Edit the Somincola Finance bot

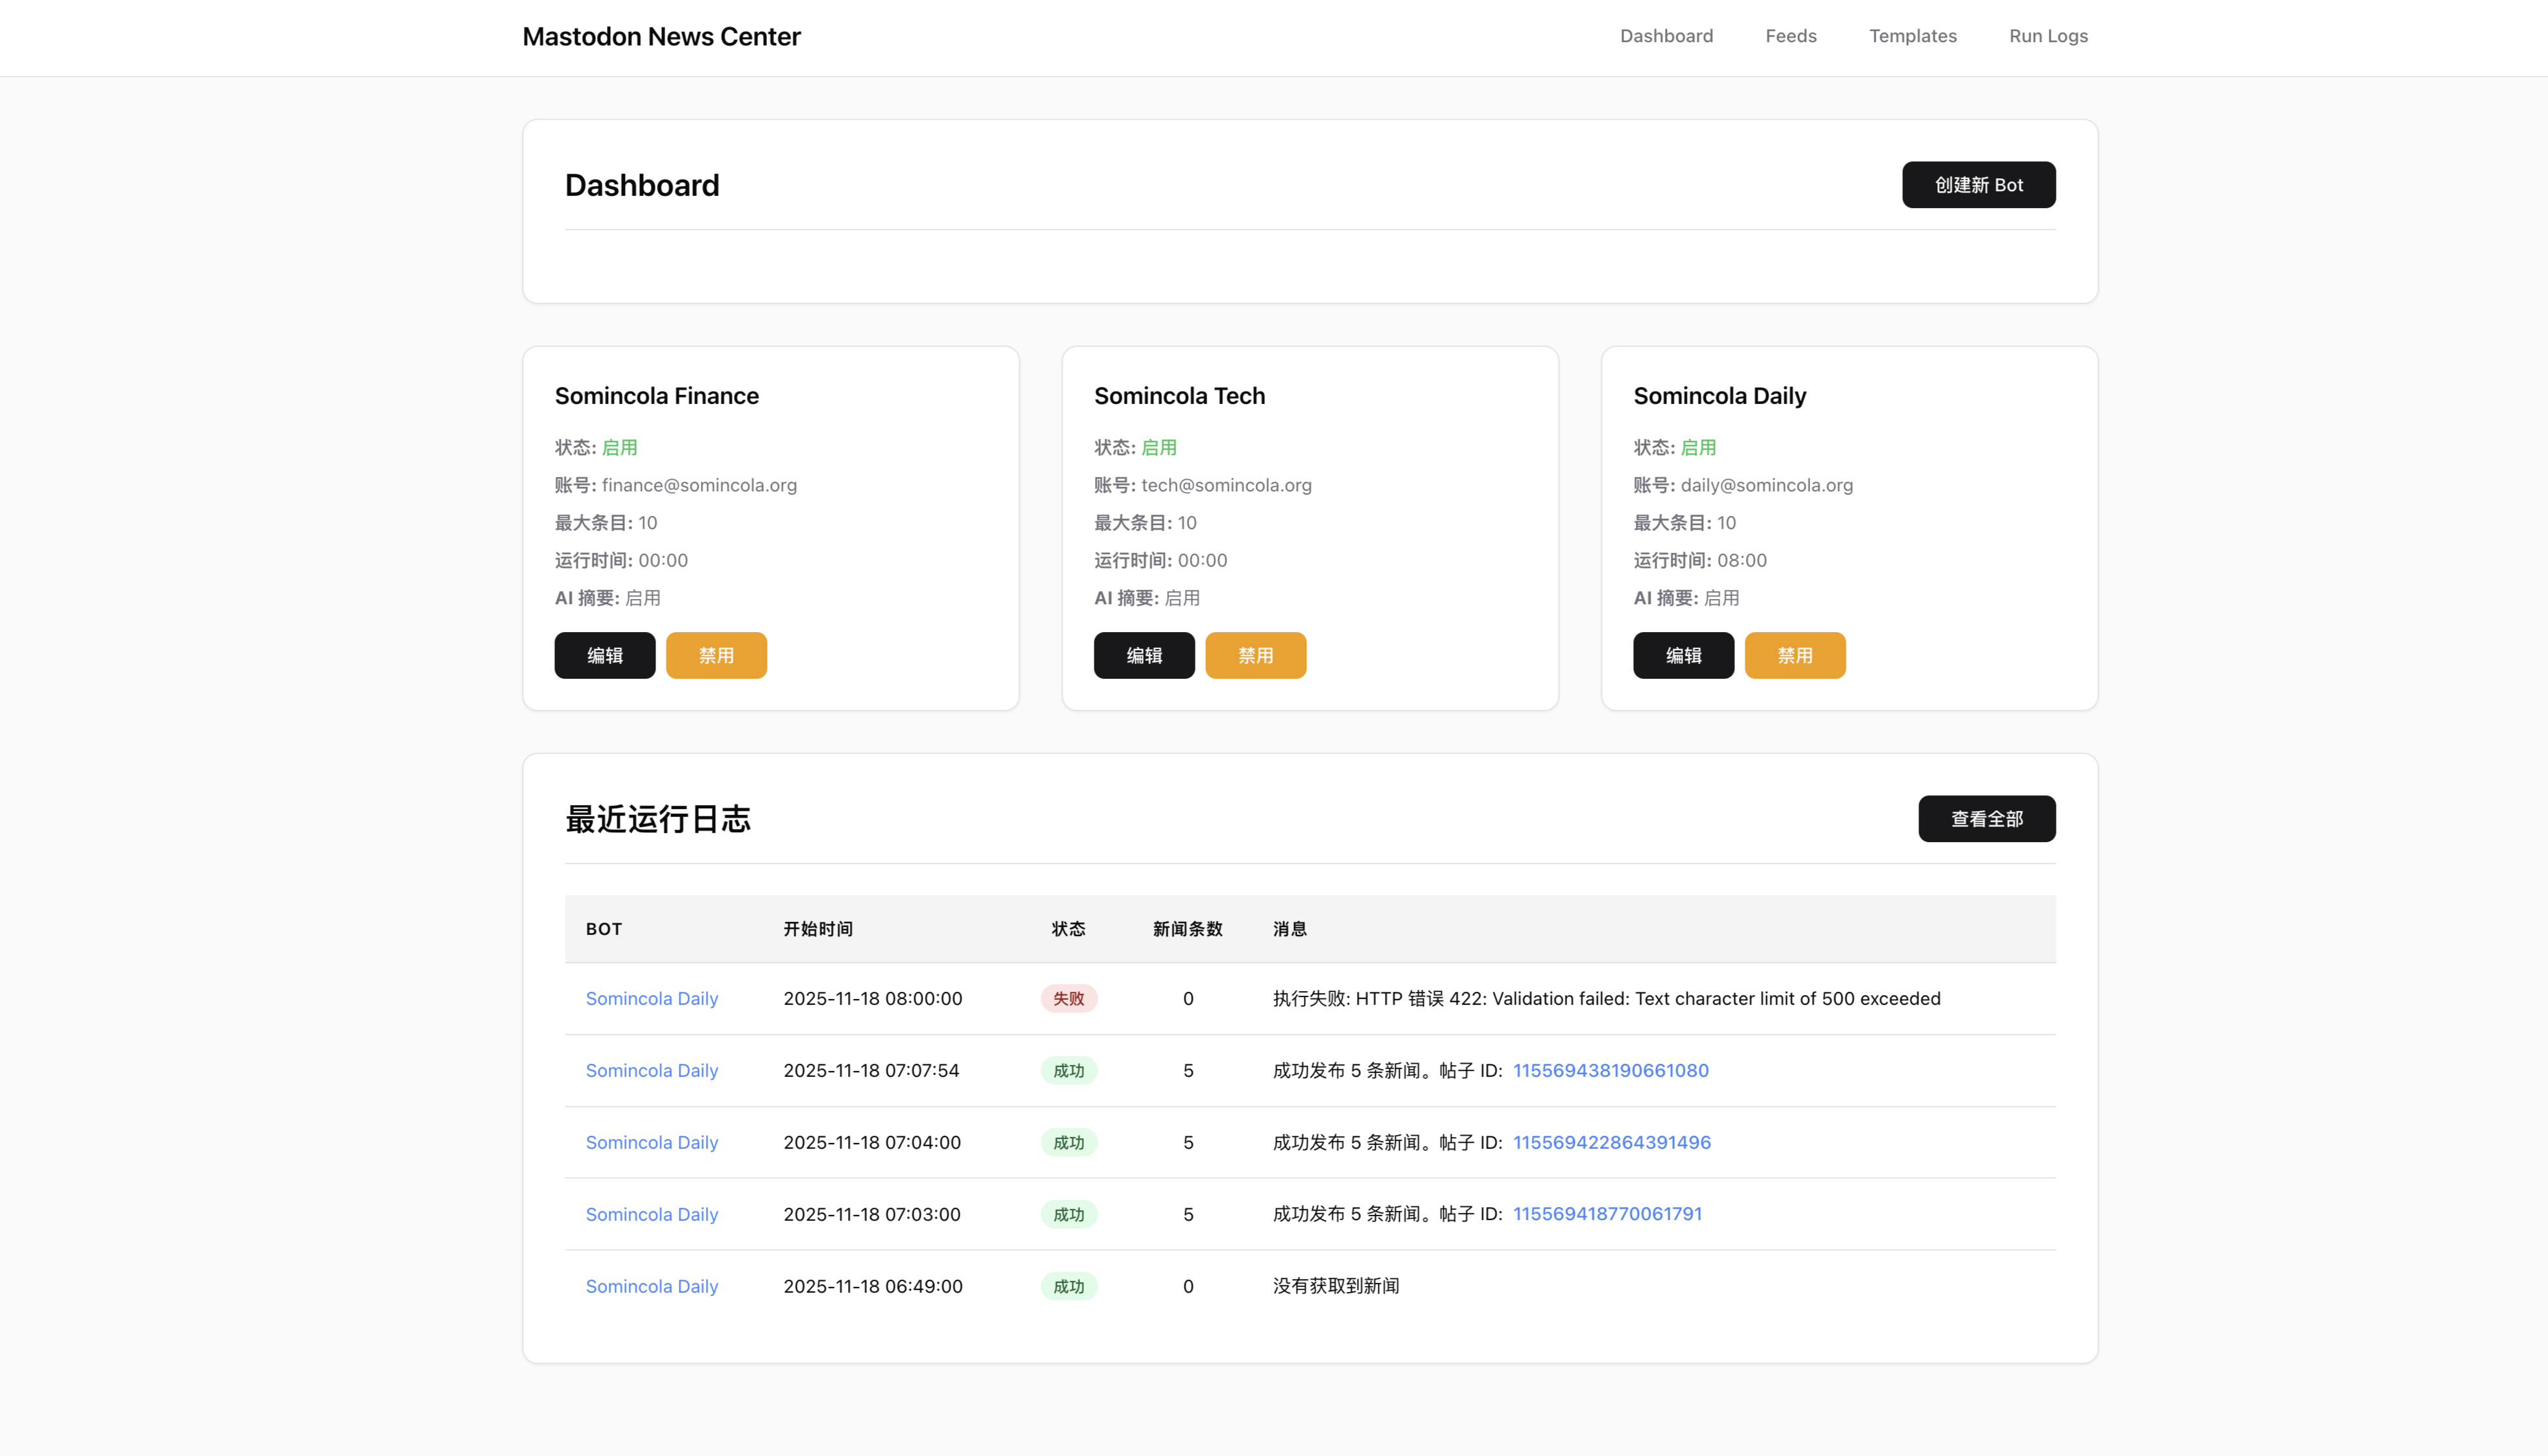click(604, 655)
